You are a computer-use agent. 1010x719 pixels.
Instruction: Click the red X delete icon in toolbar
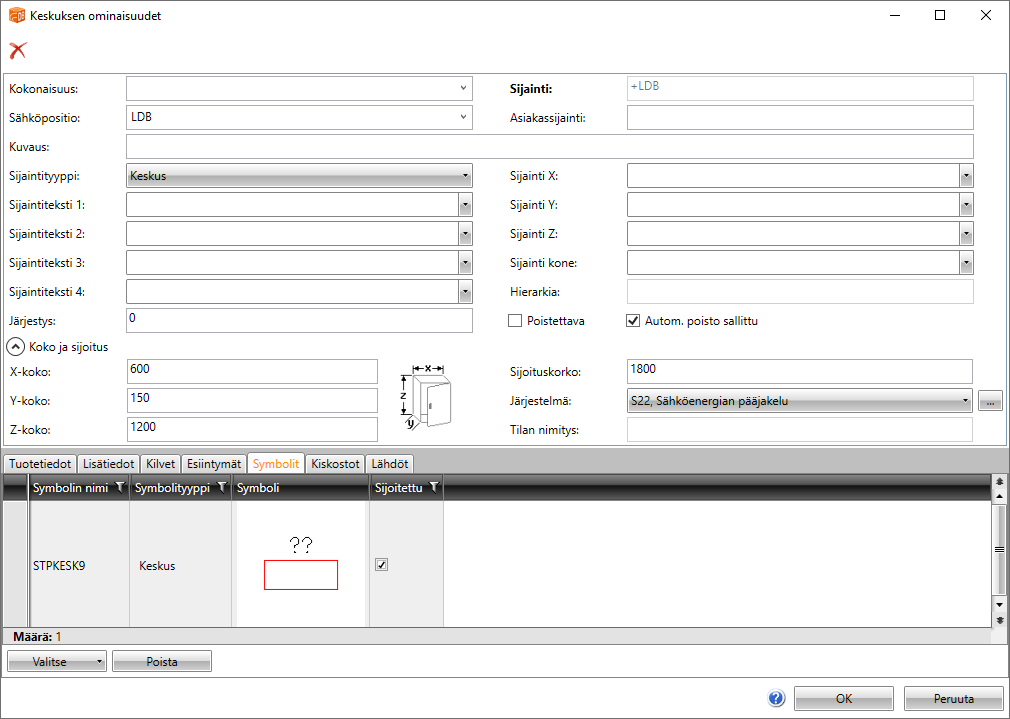point(17,51)
